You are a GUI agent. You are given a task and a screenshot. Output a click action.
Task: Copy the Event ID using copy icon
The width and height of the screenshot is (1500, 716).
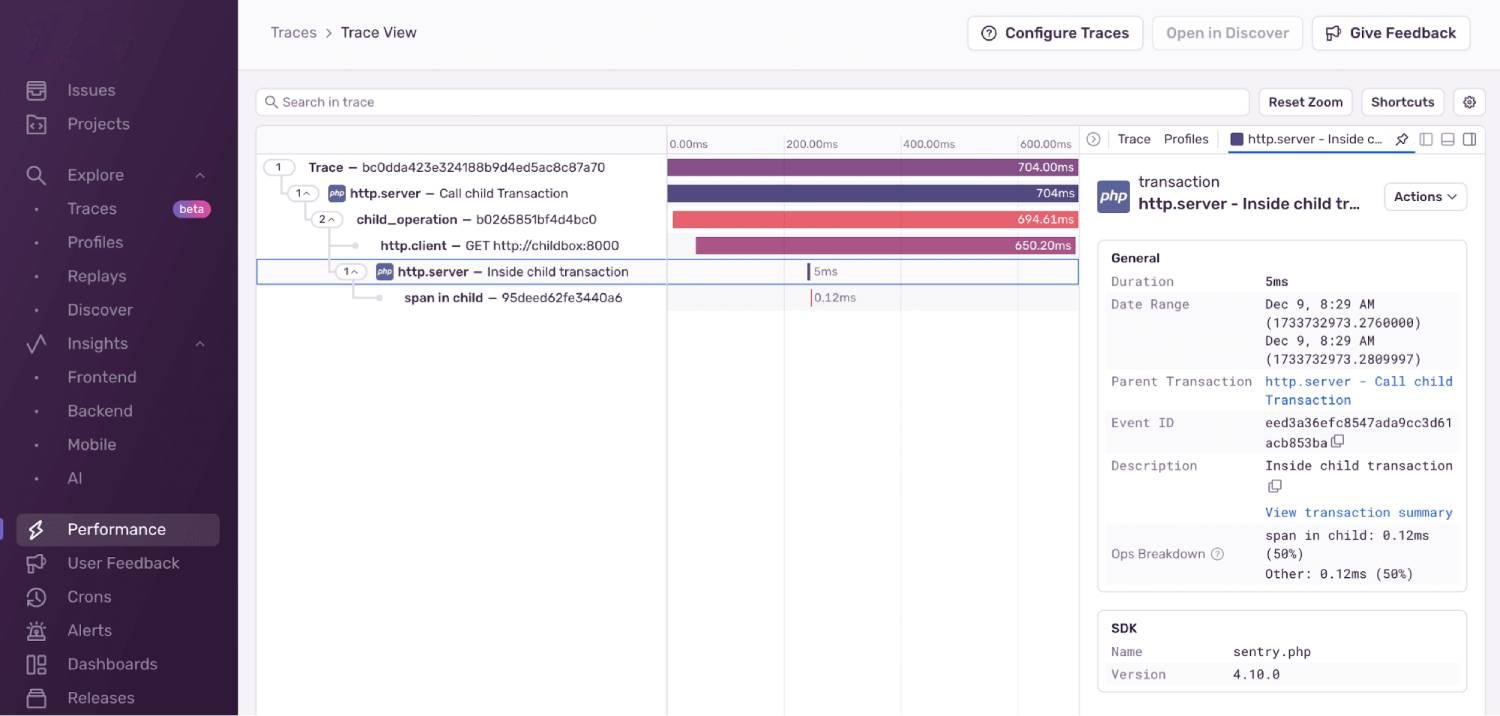(x=1338, y=441)
